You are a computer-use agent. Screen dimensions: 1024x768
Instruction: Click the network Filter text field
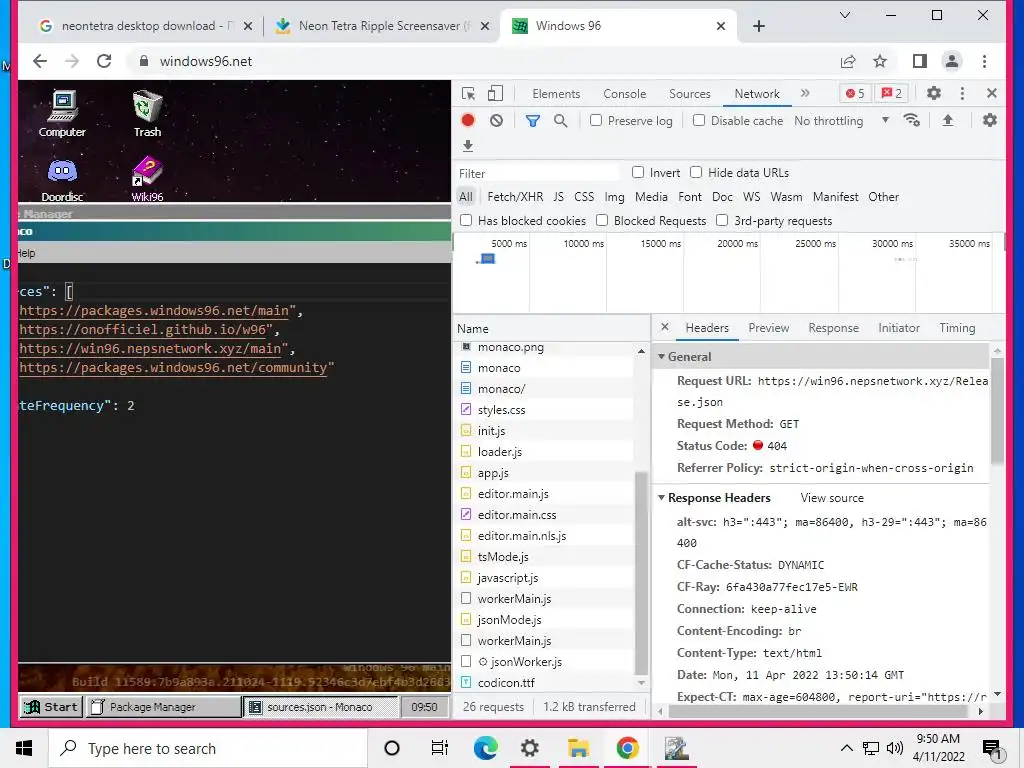[537, 173]
